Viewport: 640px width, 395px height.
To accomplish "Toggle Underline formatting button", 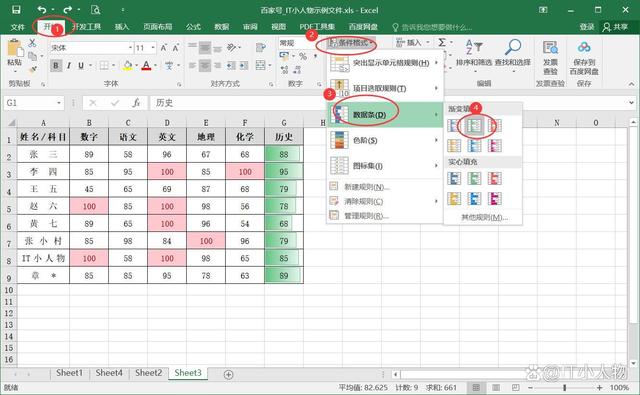I will 81,65.
